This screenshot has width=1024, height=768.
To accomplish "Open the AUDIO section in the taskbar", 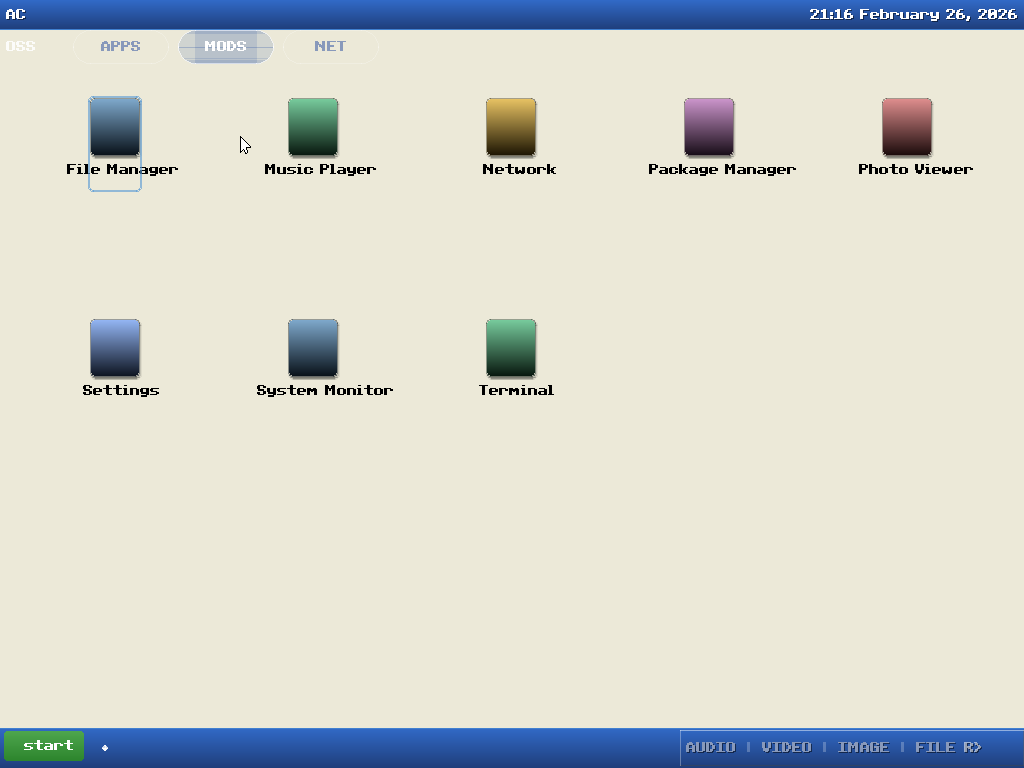I will point(710,746).
